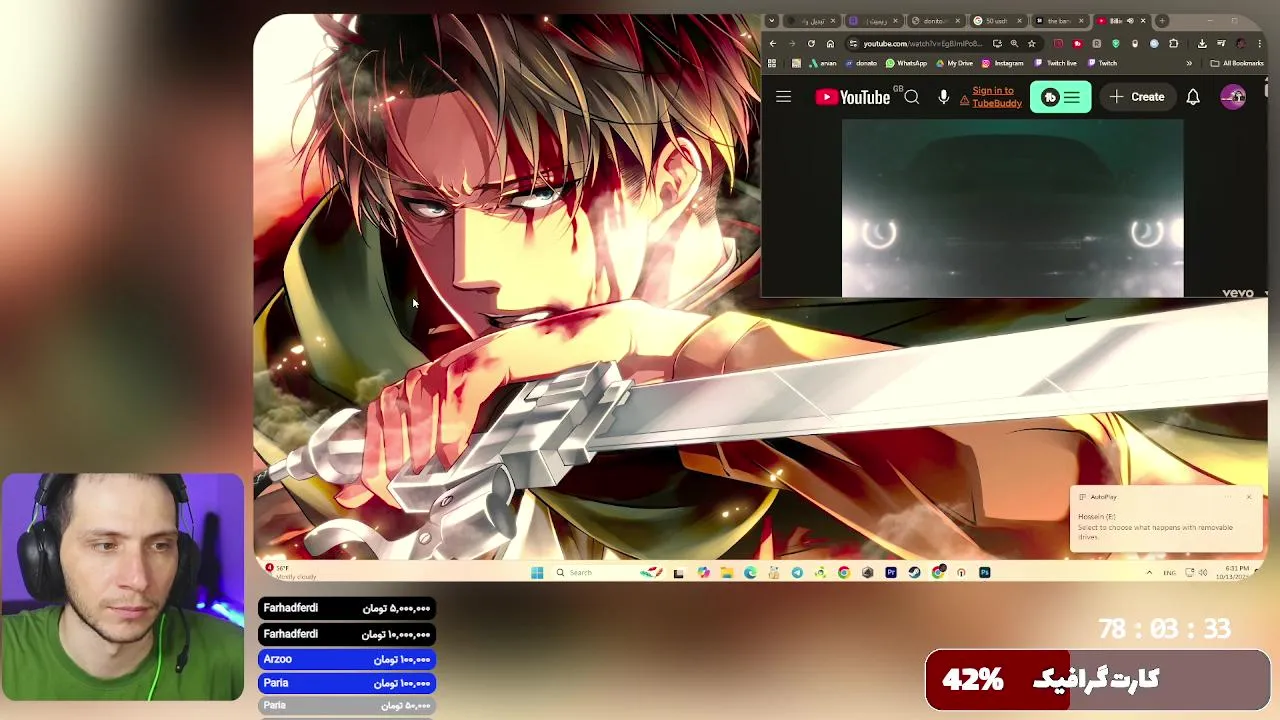Open Instagram bookmark

click(x=1002, y=63)
